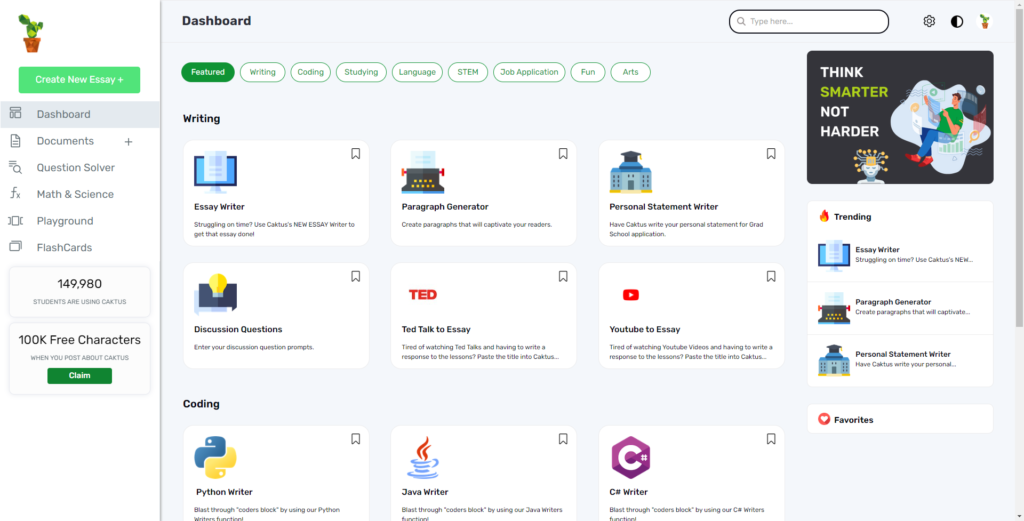The image size is (1024, 521).
Task: Claim the 100K free characters
Action: click(x=79, y=376)
